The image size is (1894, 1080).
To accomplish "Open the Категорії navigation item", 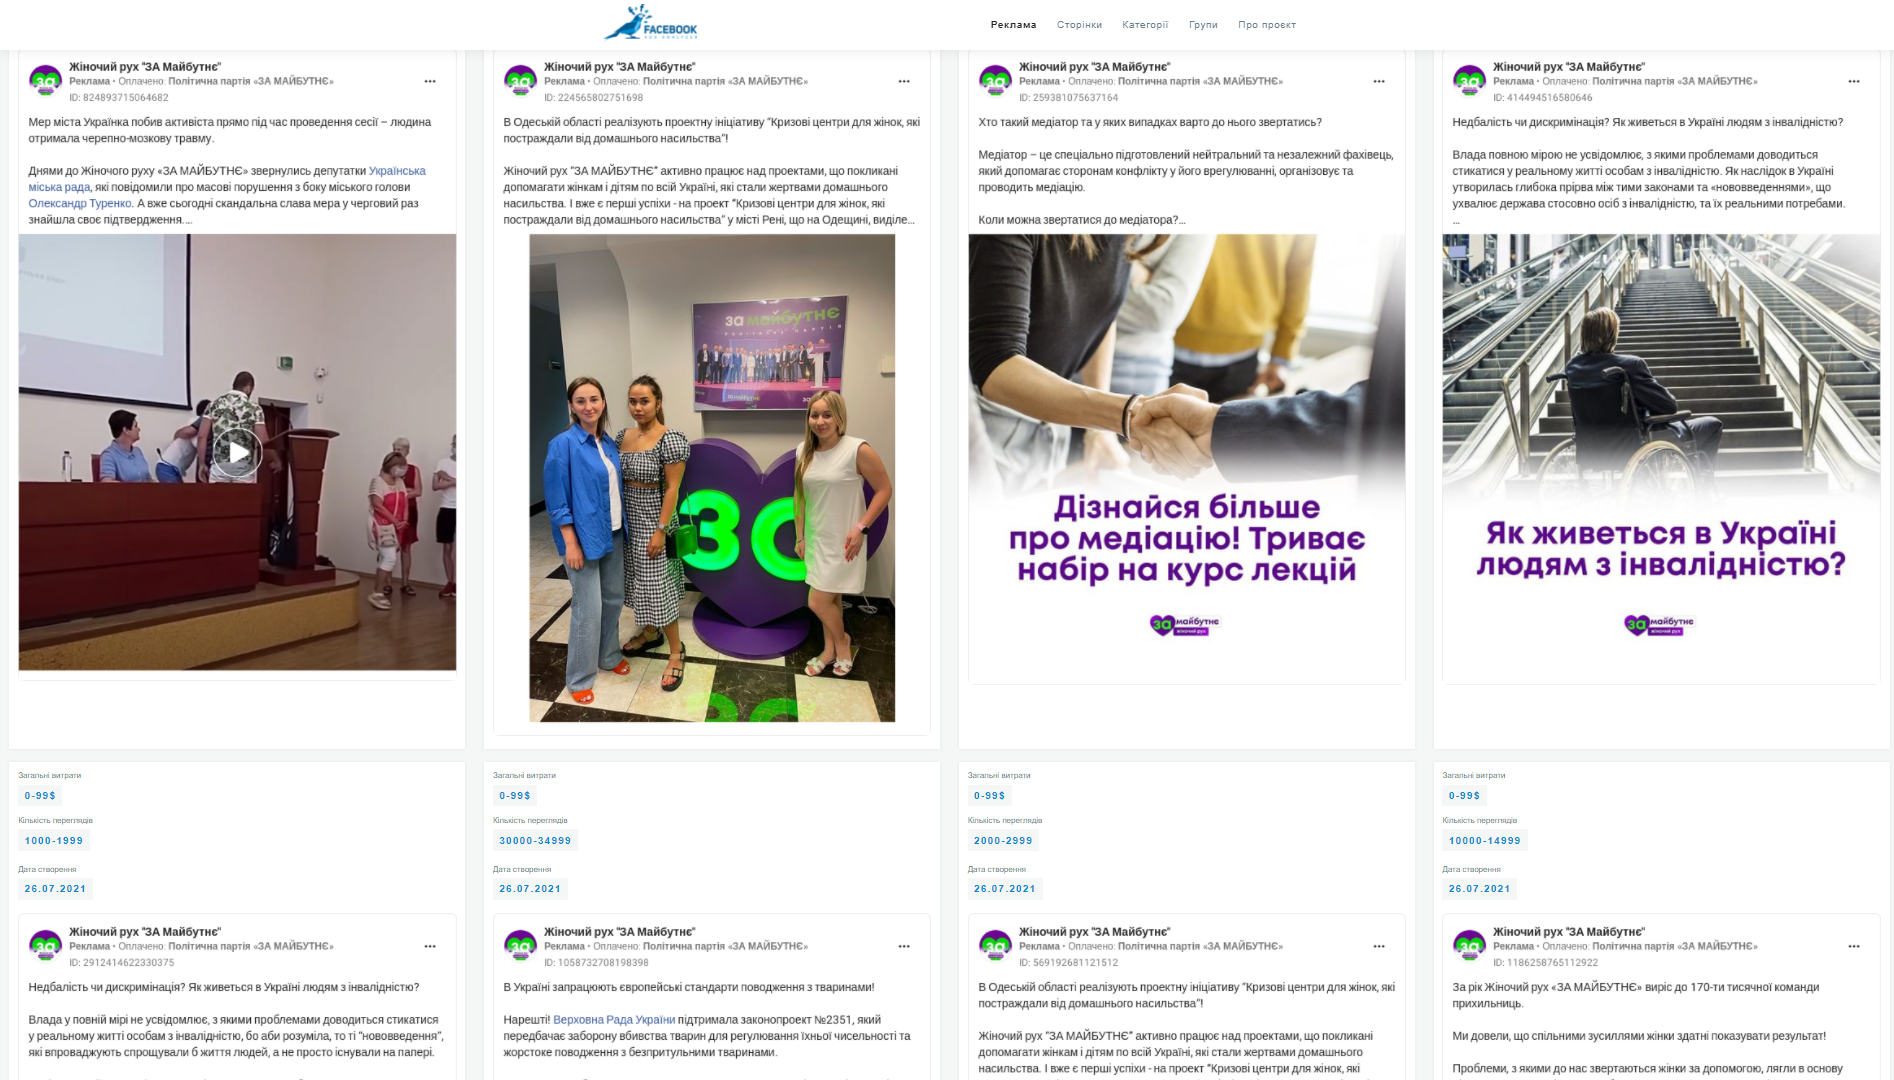I will click(x=1145, y=25).
